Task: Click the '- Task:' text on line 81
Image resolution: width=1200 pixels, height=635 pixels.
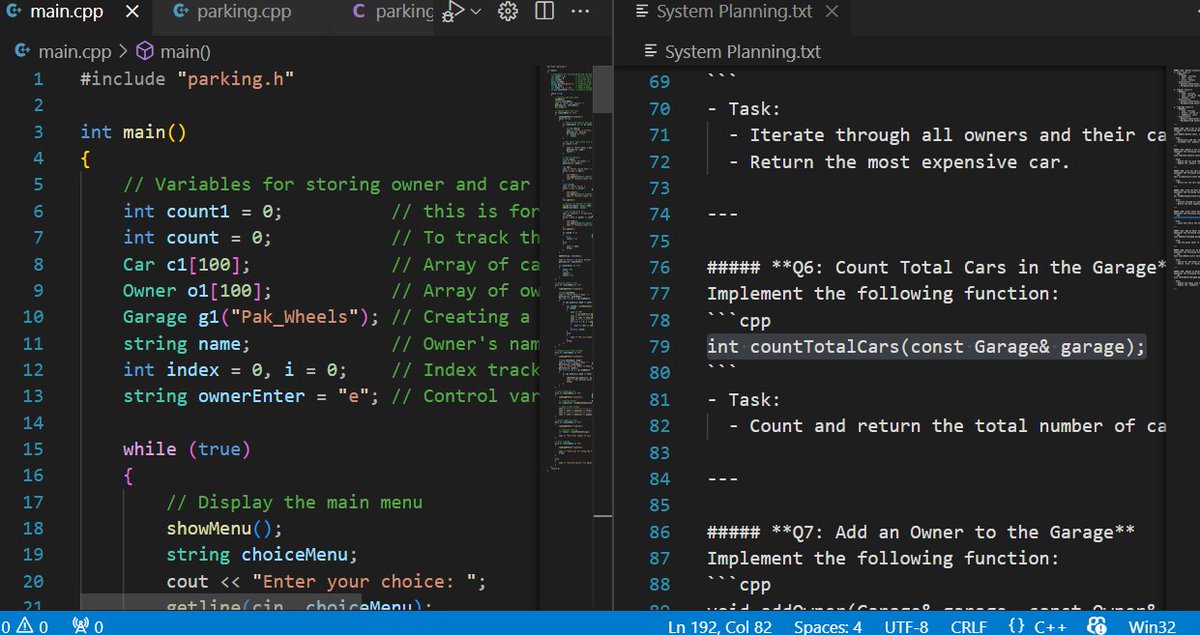Action: pos(744,399)
